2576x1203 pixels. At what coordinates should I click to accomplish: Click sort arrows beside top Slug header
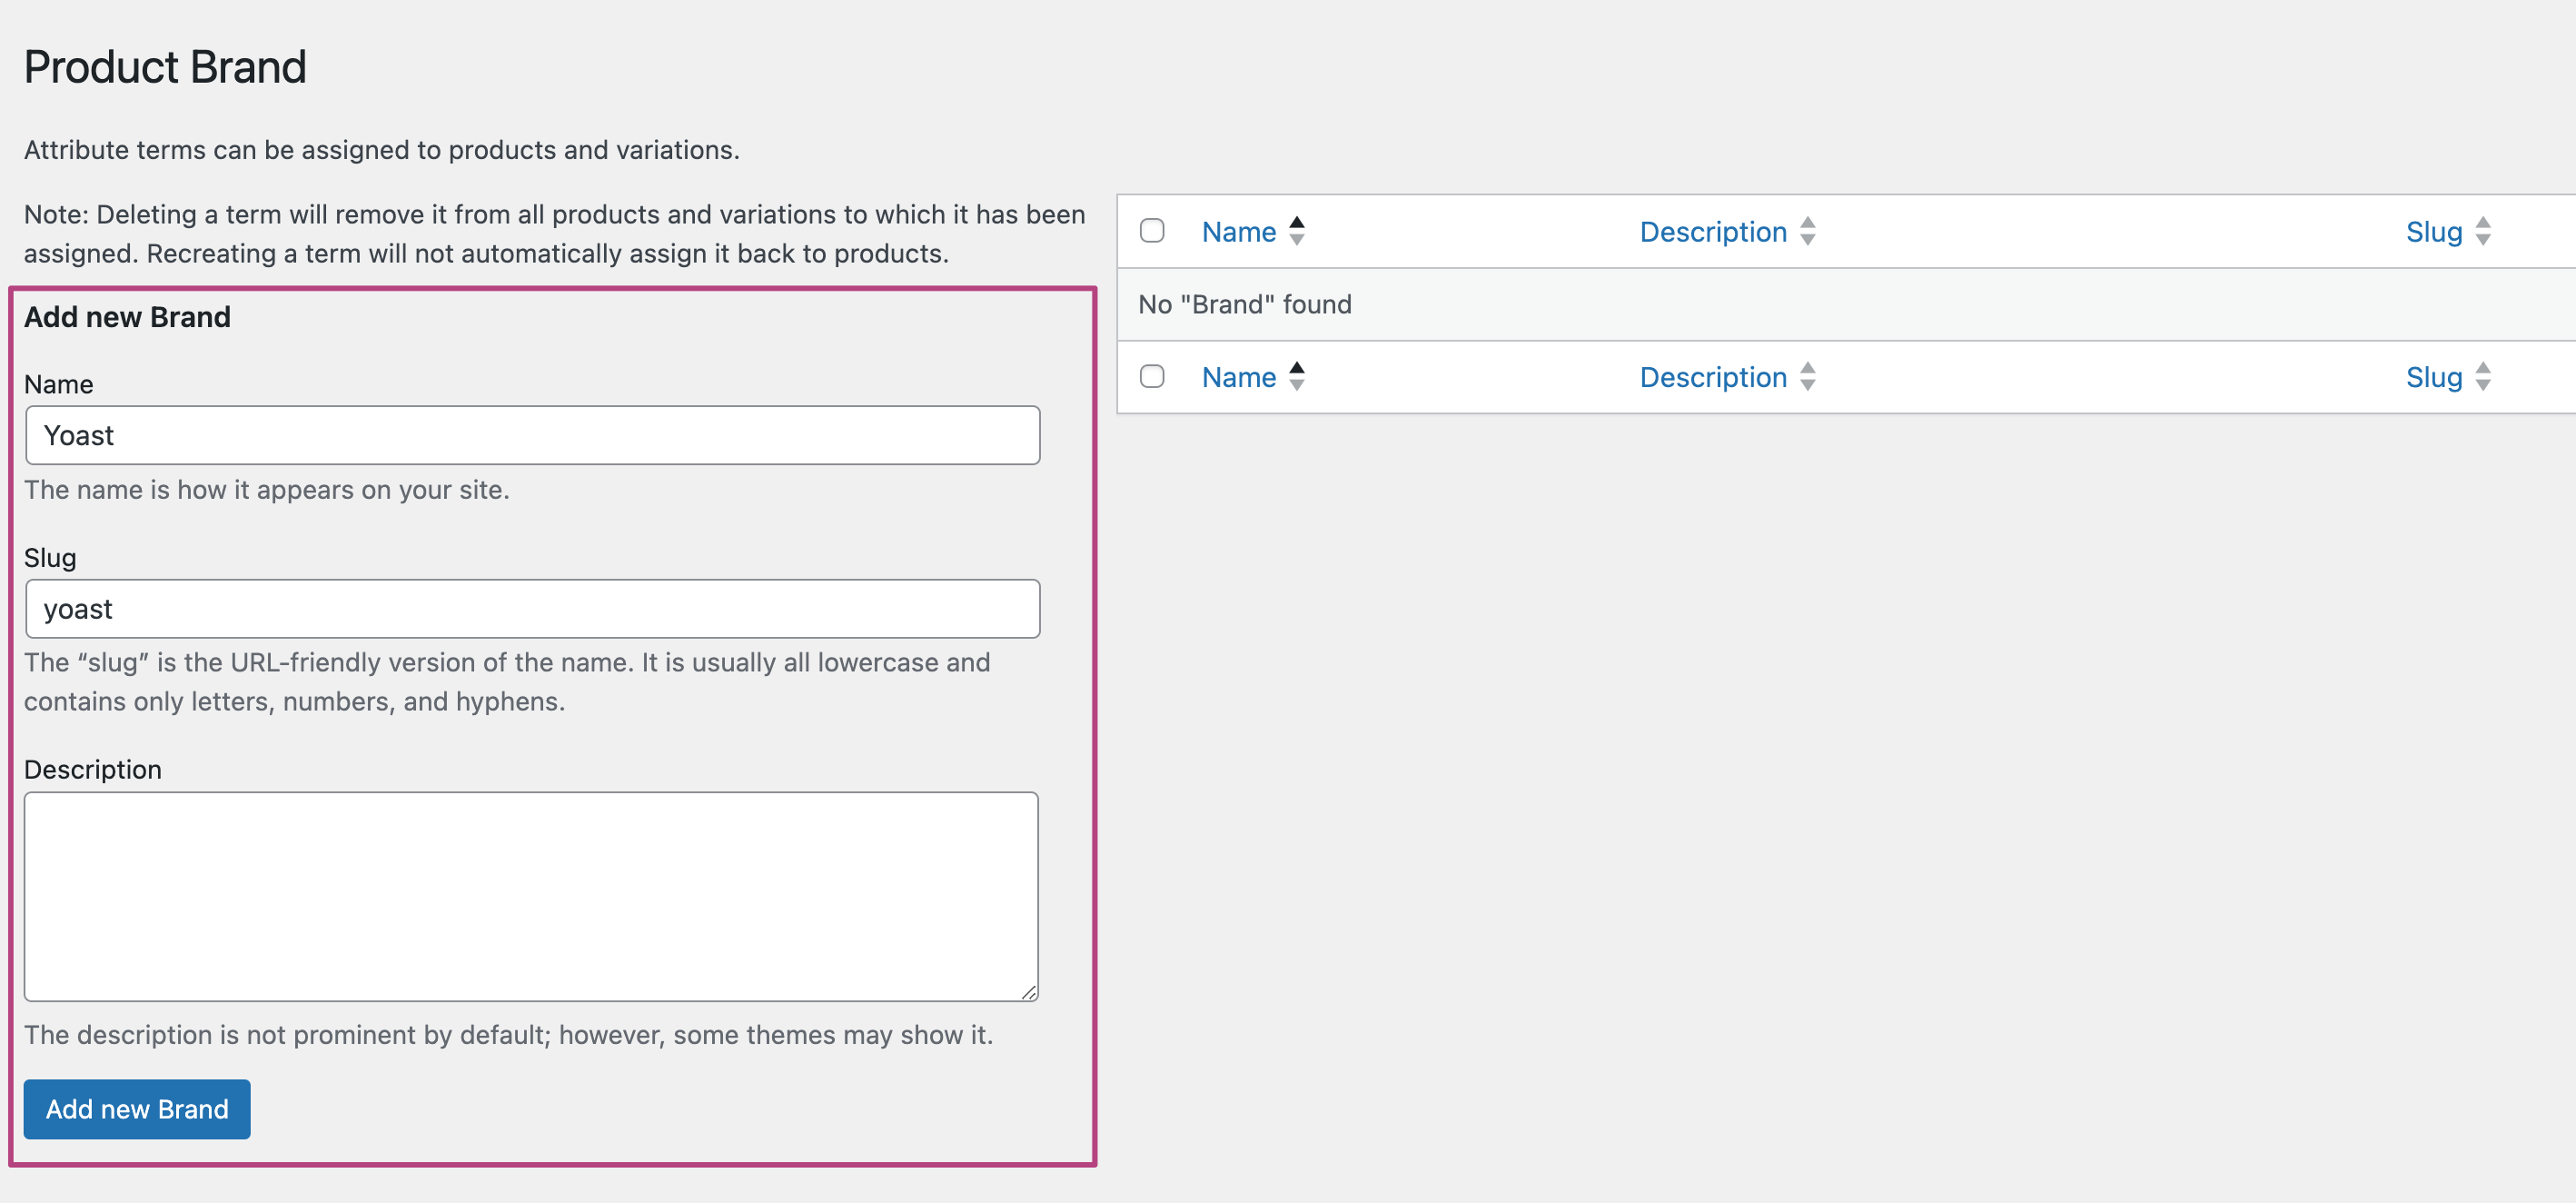(x=2483, y=231)
